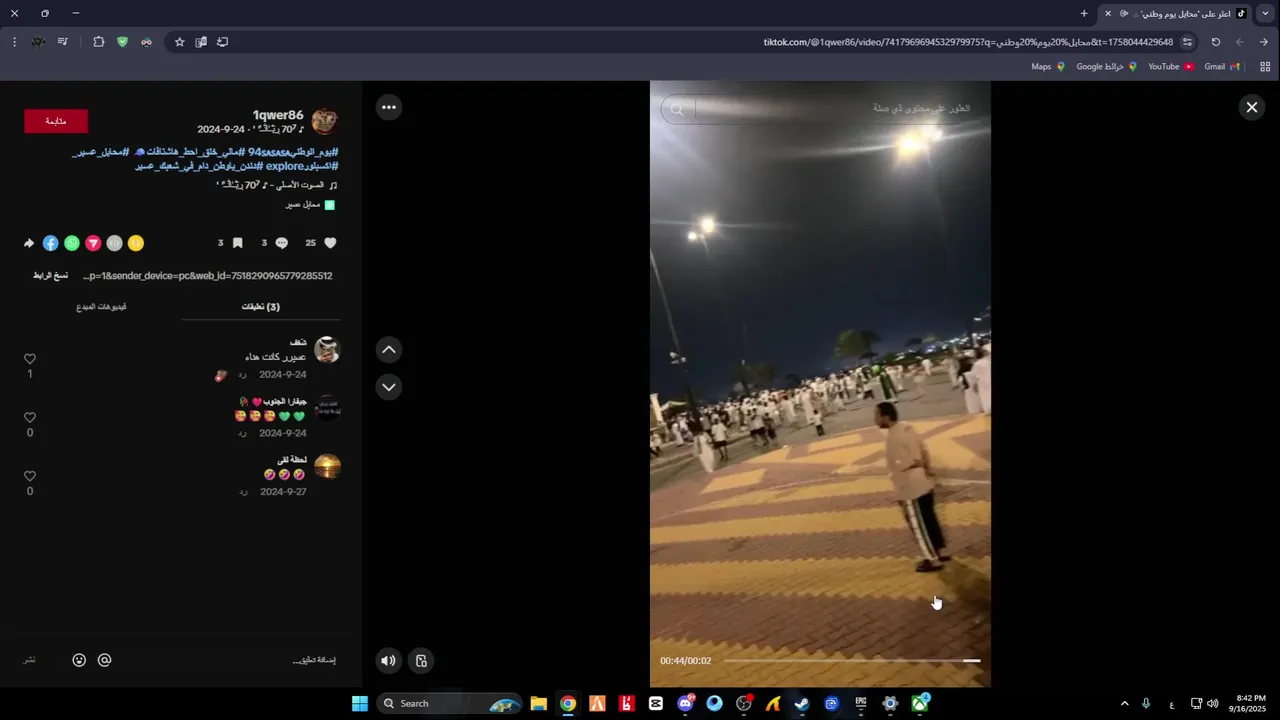Click the yellow repost share icon
This screenshot has height=720, width=1280.
click(x=136, y=243)
